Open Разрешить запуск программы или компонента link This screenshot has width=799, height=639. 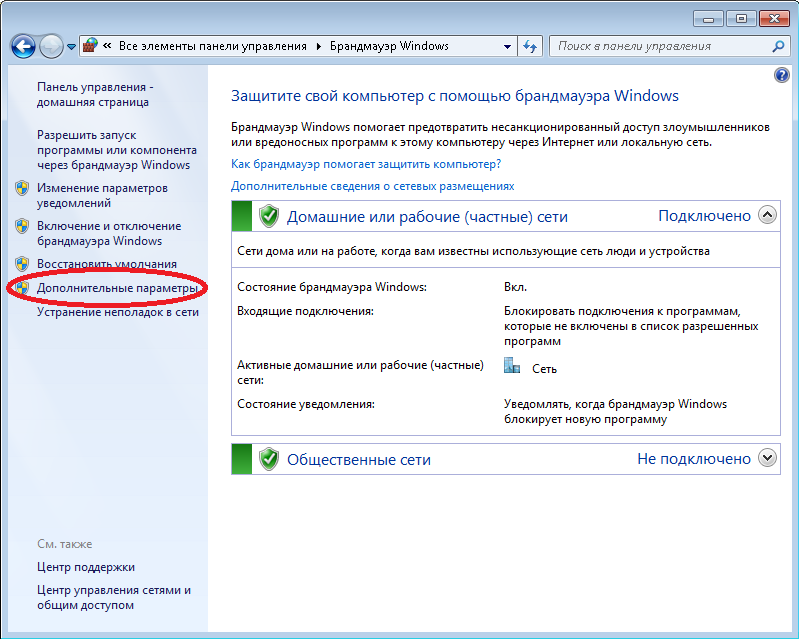(x=117, y=150)
